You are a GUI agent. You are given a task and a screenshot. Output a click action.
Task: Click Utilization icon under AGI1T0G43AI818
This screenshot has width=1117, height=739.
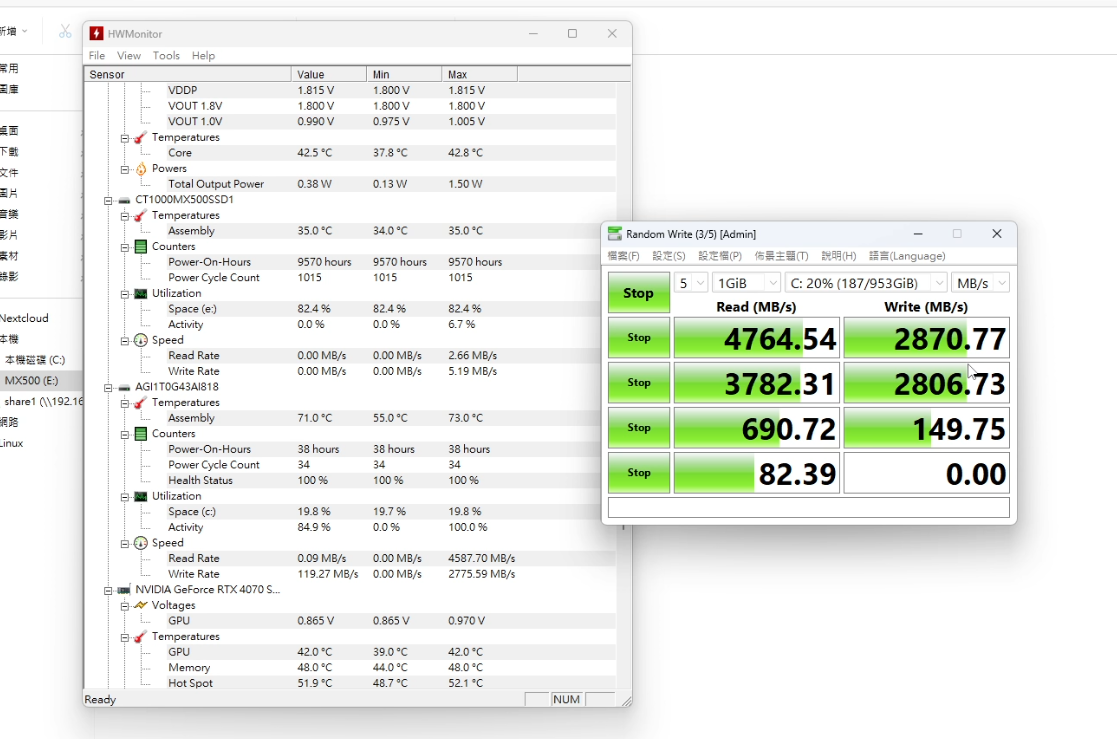tap(140, 497)
